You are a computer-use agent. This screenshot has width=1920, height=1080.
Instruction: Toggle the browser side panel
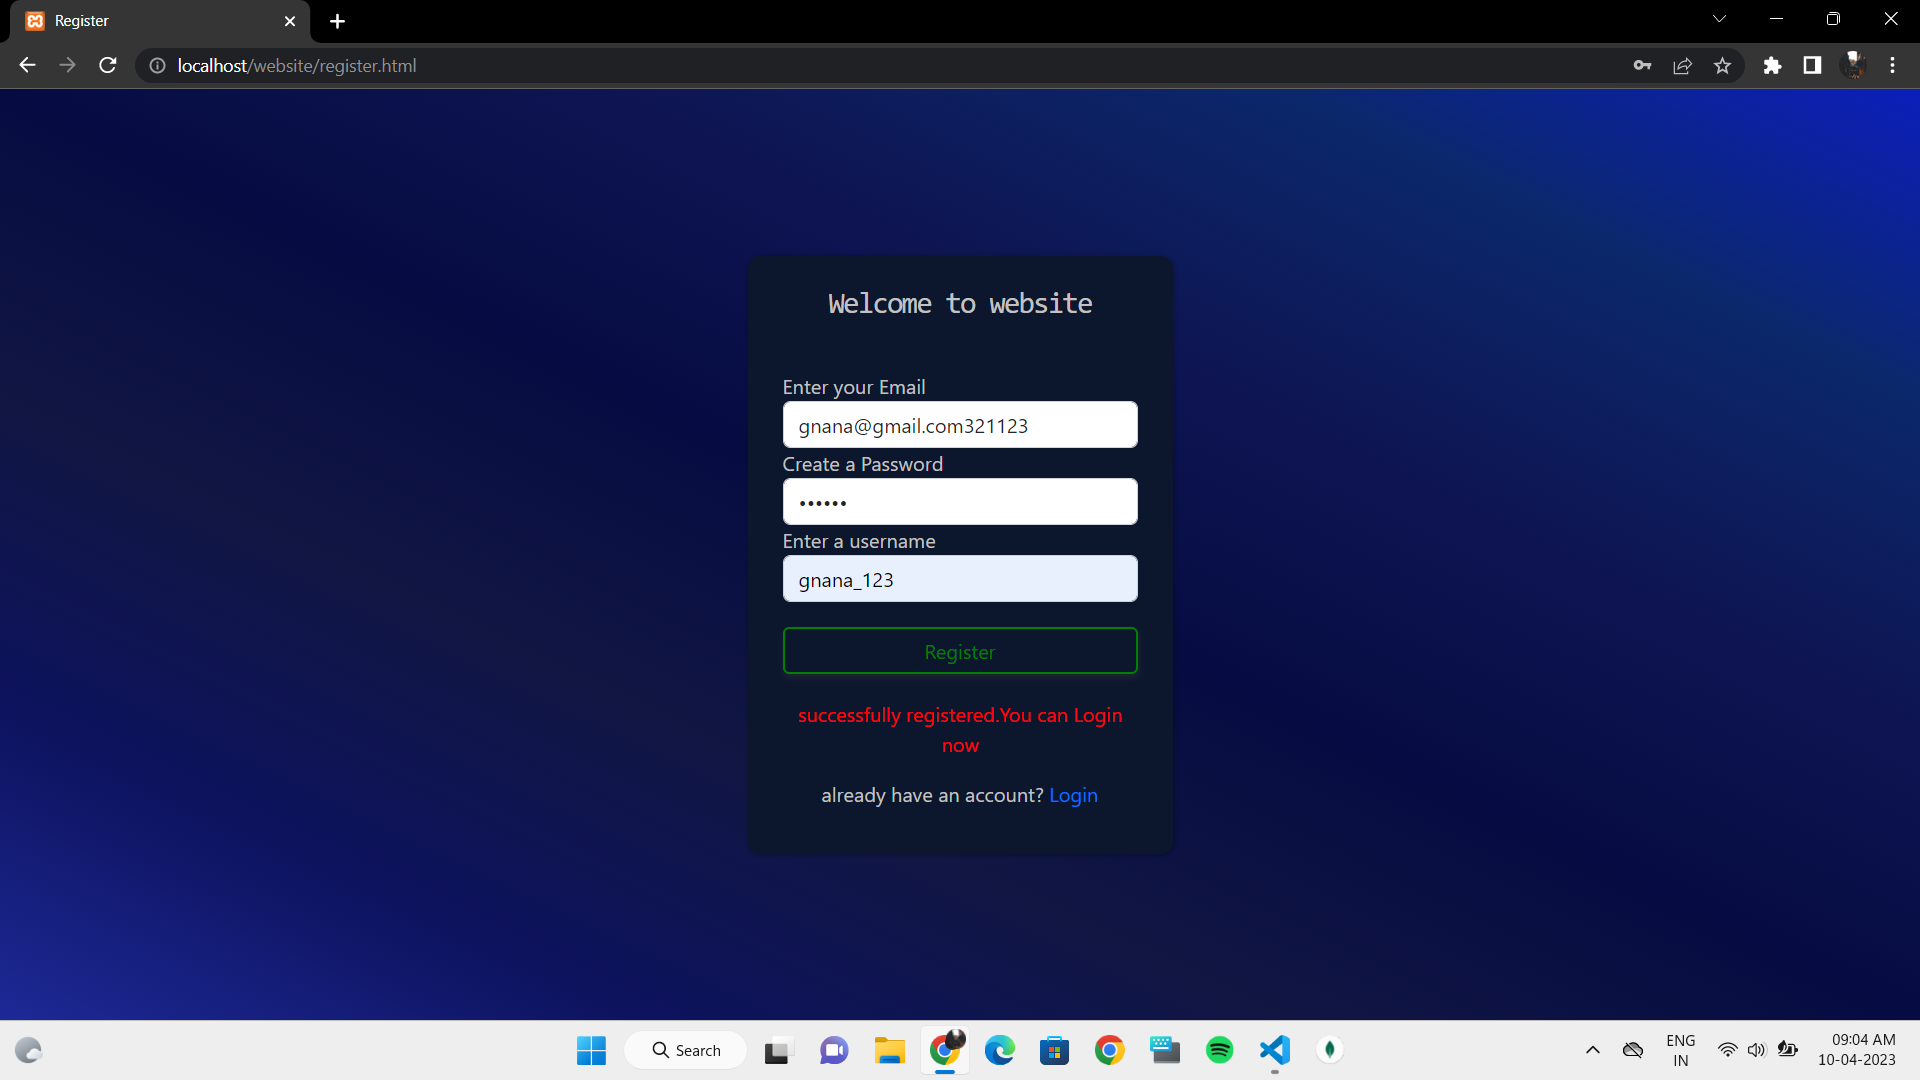click(x=1812, y=65)
